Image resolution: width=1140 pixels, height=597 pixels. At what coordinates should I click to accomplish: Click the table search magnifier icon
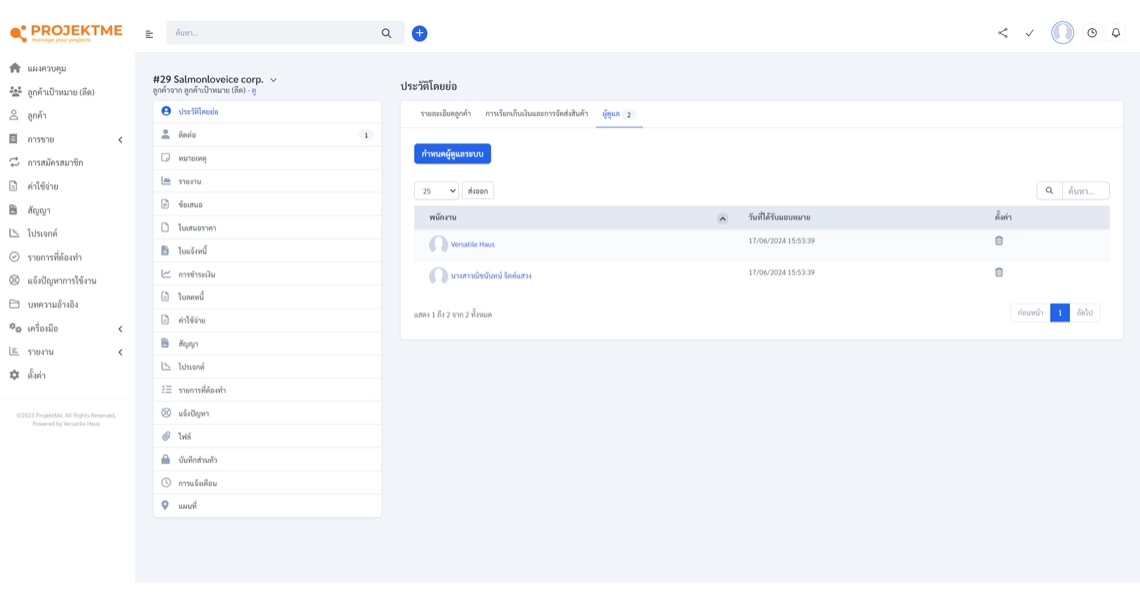point(1049,190)
